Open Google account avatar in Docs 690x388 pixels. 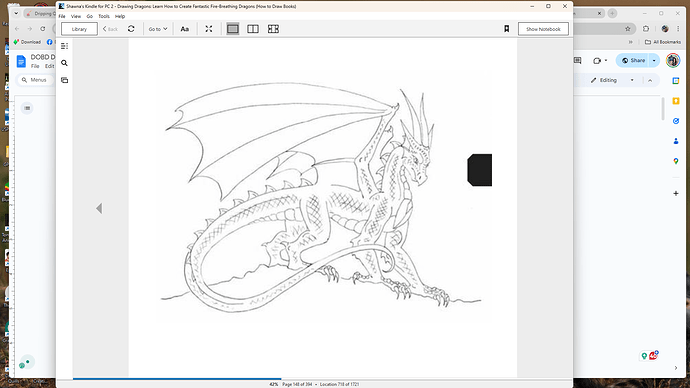tap(673, 60)
